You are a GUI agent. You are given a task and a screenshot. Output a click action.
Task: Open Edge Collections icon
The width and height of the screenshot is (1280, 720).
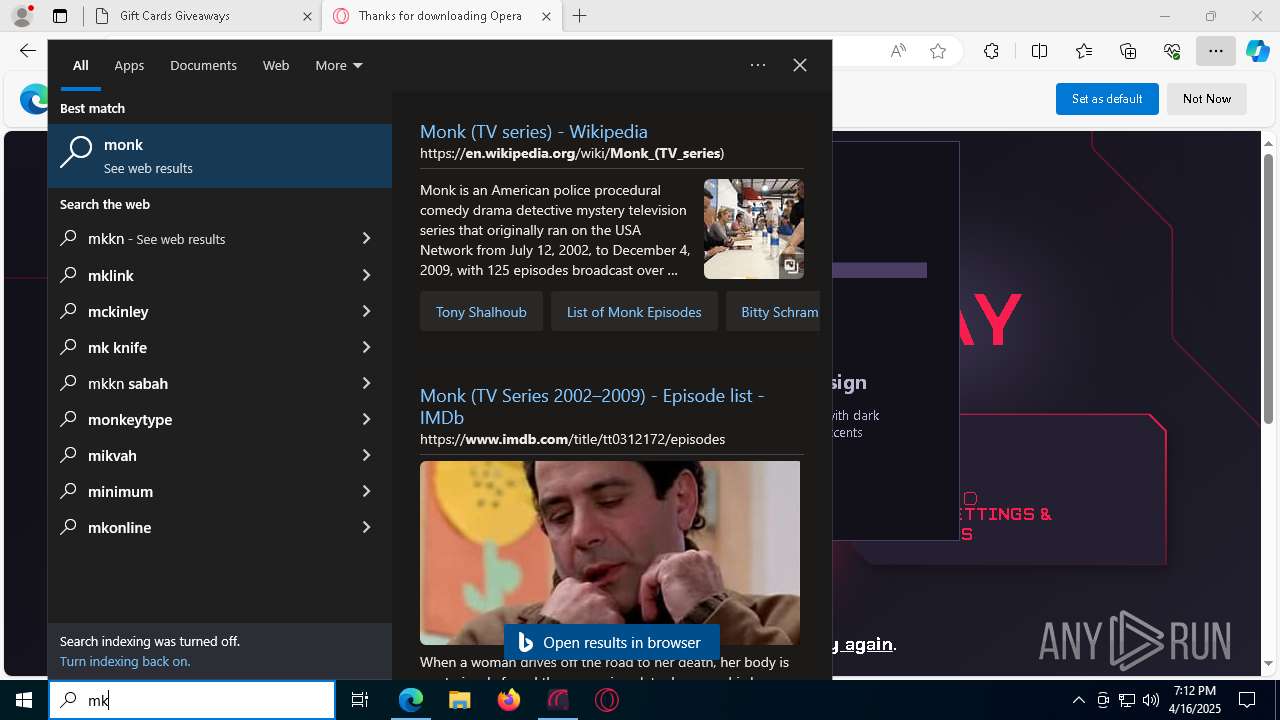(x=1128, y=51)
